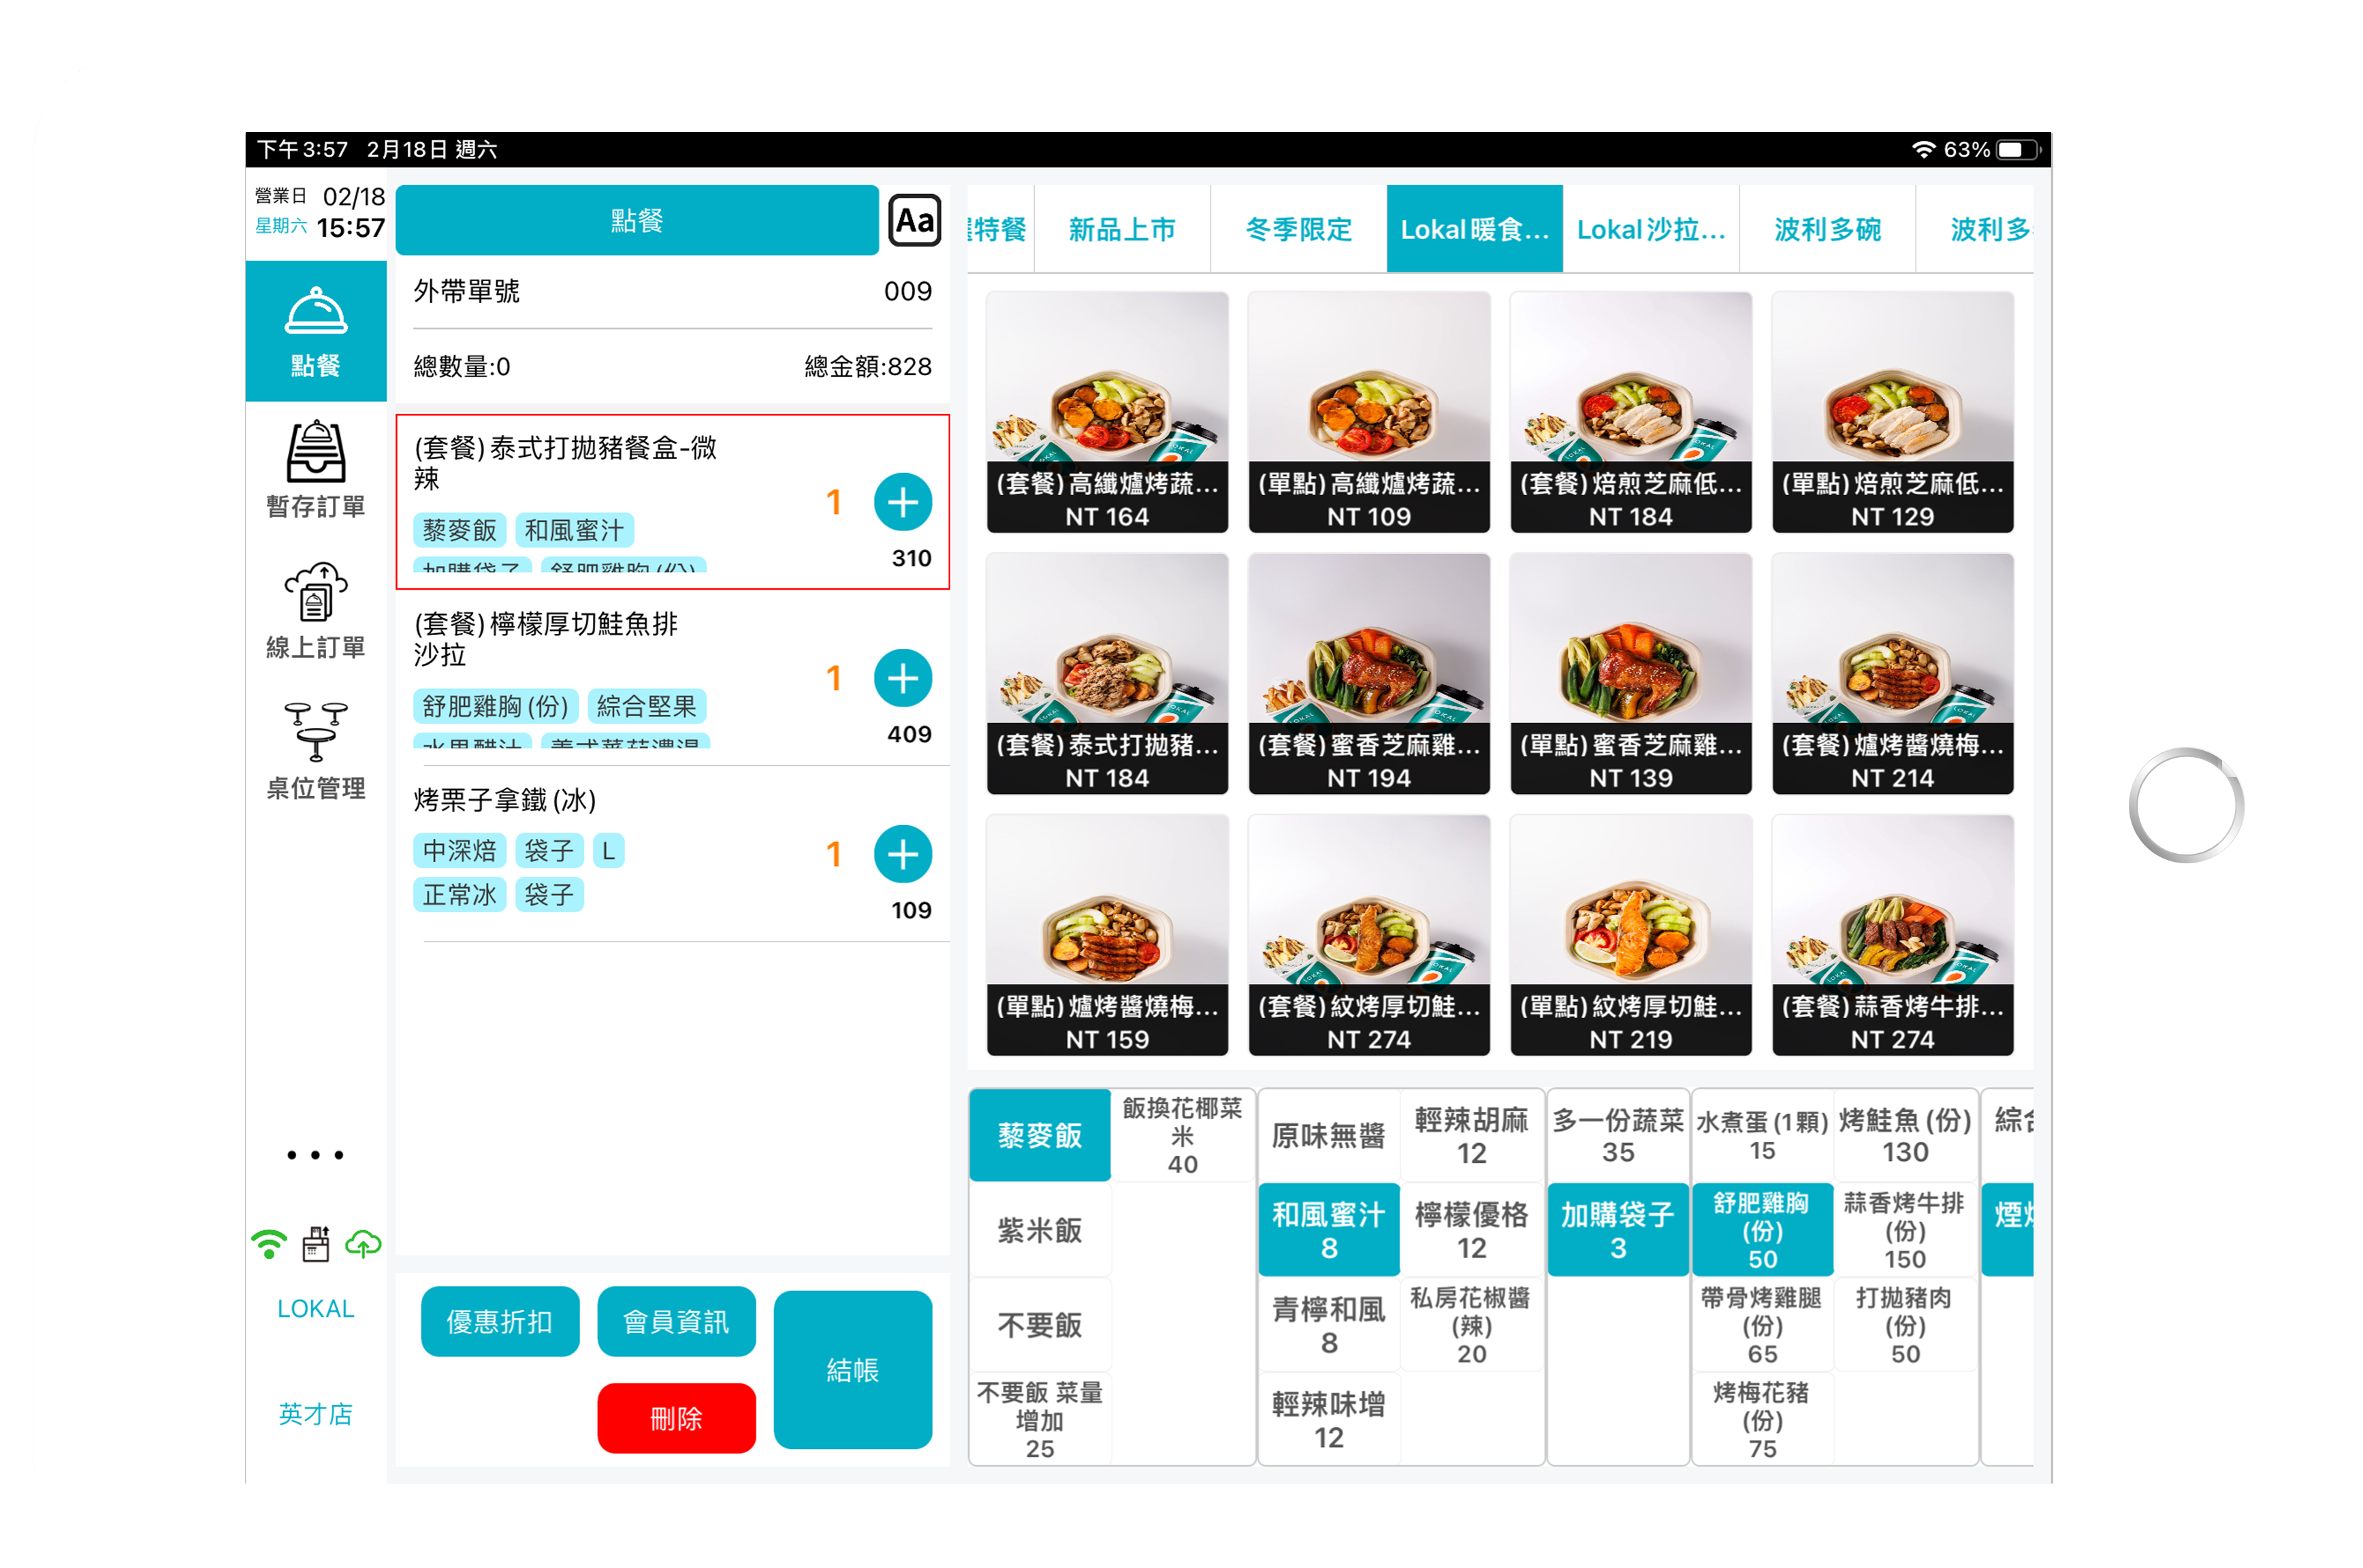Add (單點)紋烤厚切鮭 NT 219 item
Screen dimensions: 2363x1568
[1631, 935]
